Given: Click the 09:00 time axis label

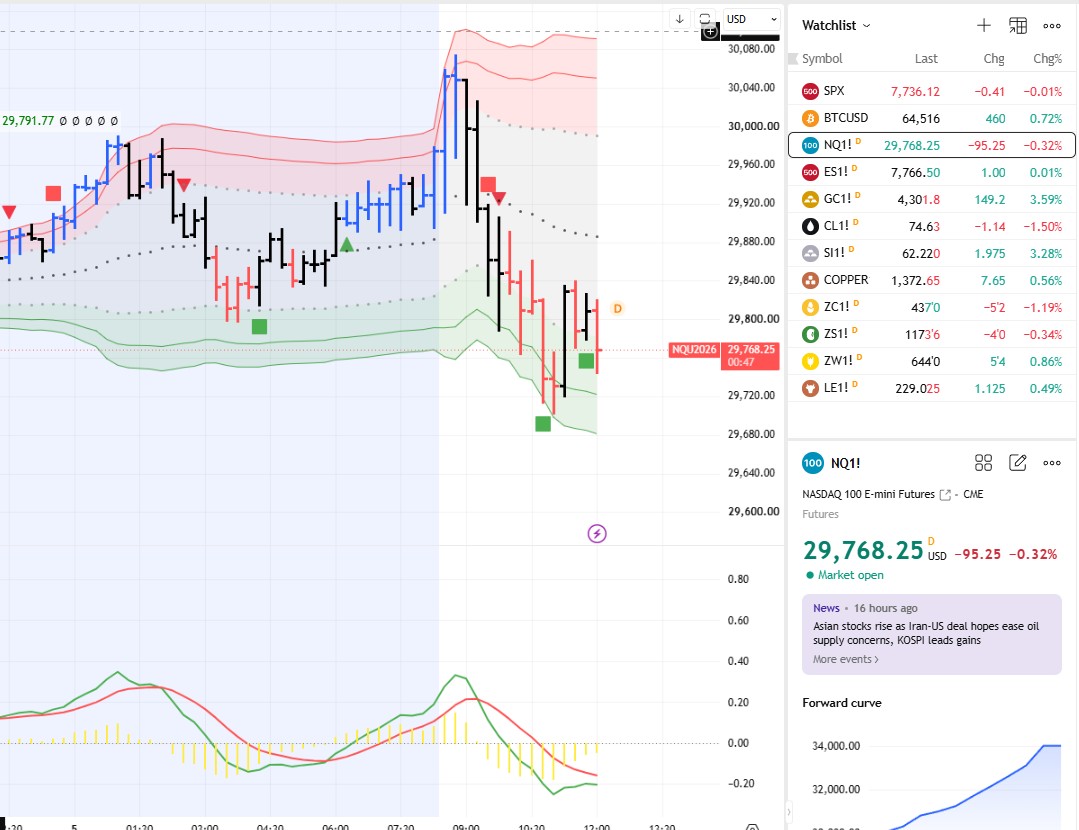Looking at the screenshot, I should click(466, 826).
